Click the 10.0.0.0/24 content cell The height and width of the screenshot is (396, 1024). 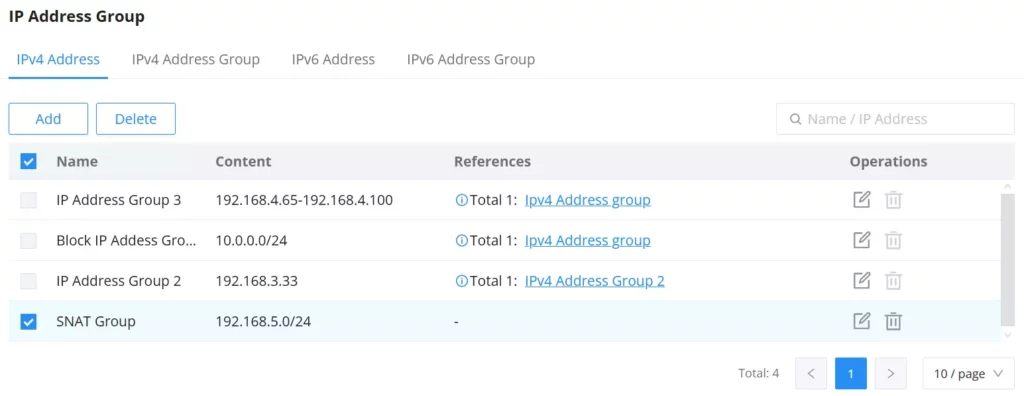pos(251,240)
